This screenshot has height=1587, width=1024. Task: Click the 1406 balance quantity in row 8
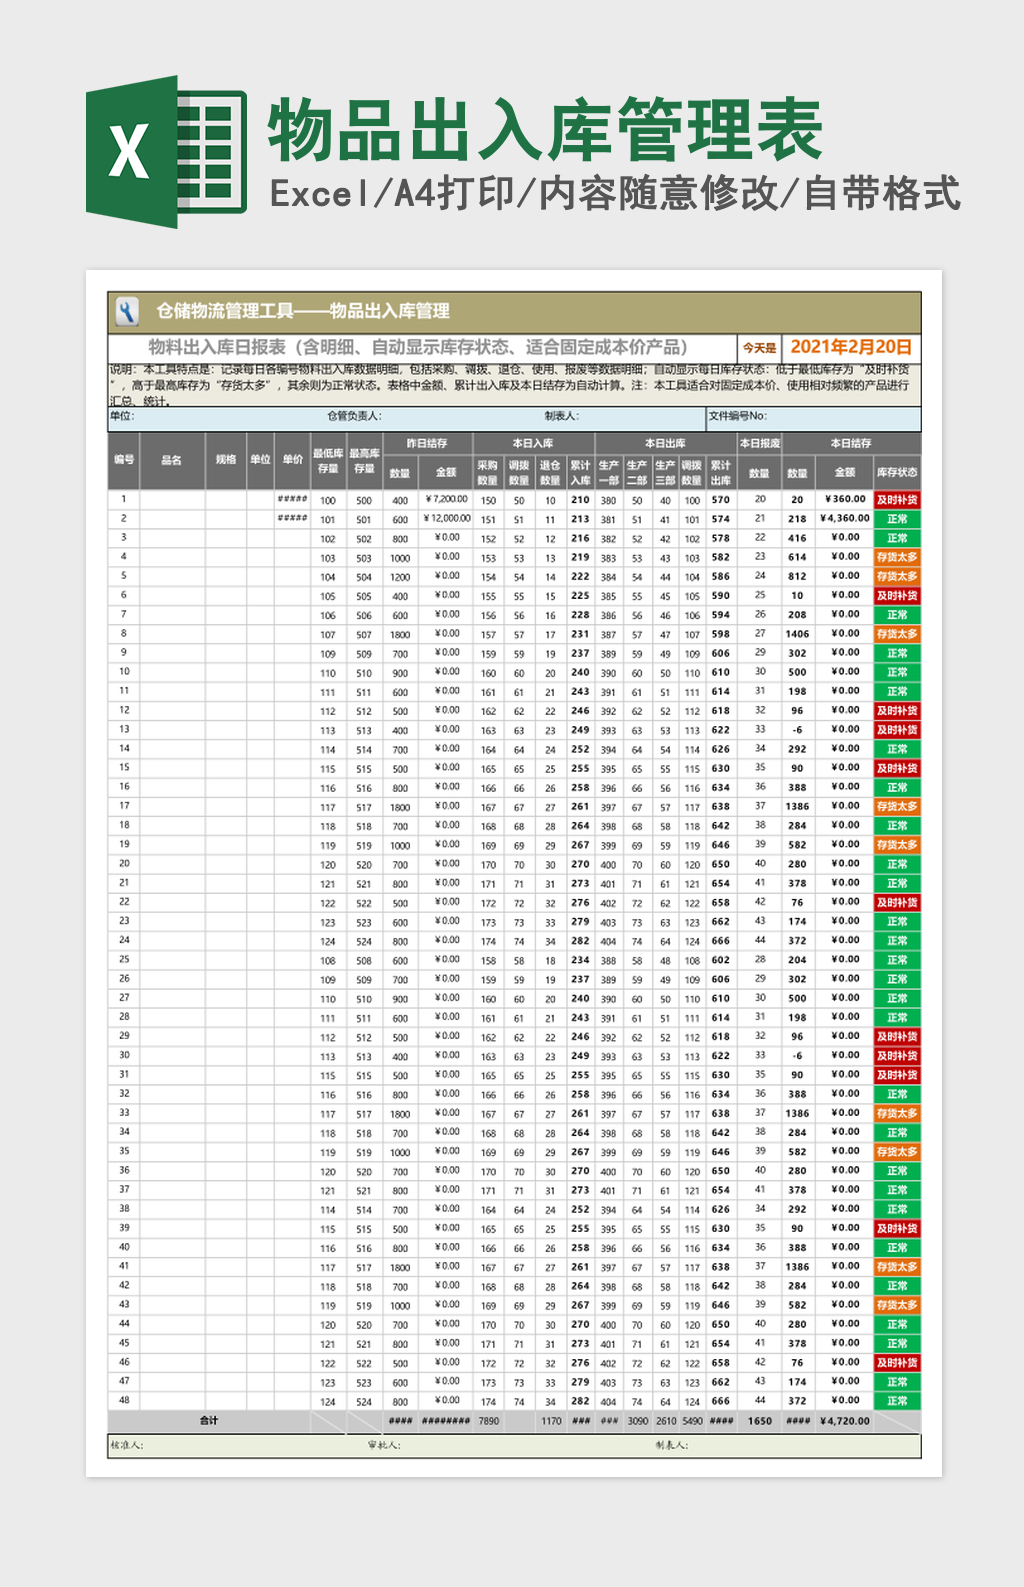797,634
